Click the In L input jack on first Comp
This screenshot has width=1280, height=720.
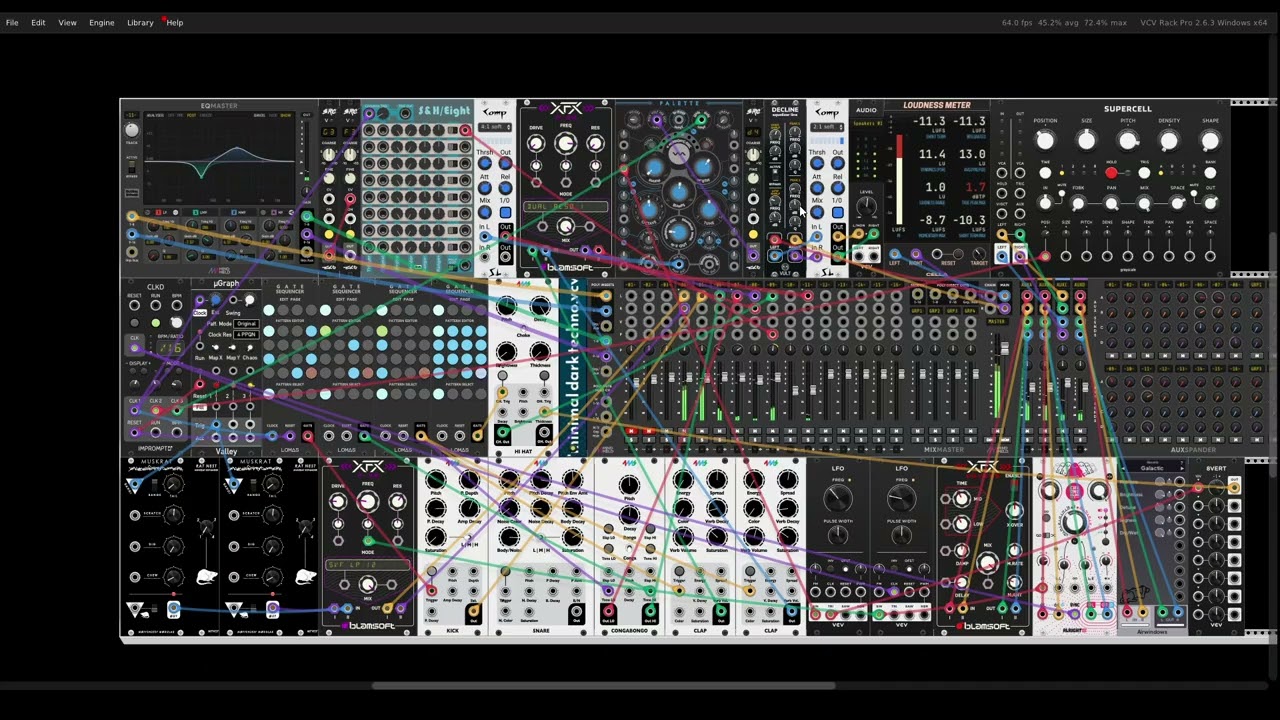pyautogui.click(x=485, y=238)
